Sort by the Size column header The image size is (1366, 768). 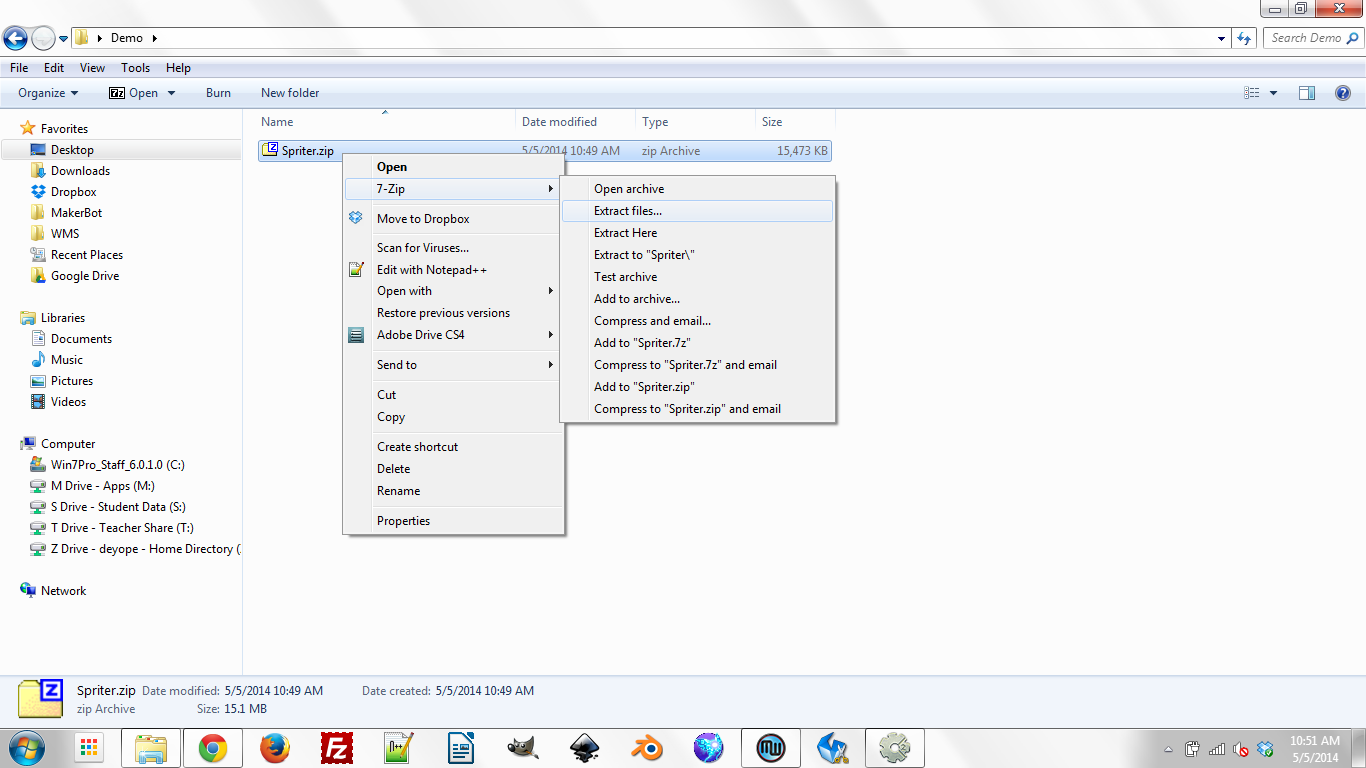pos(795,122)
